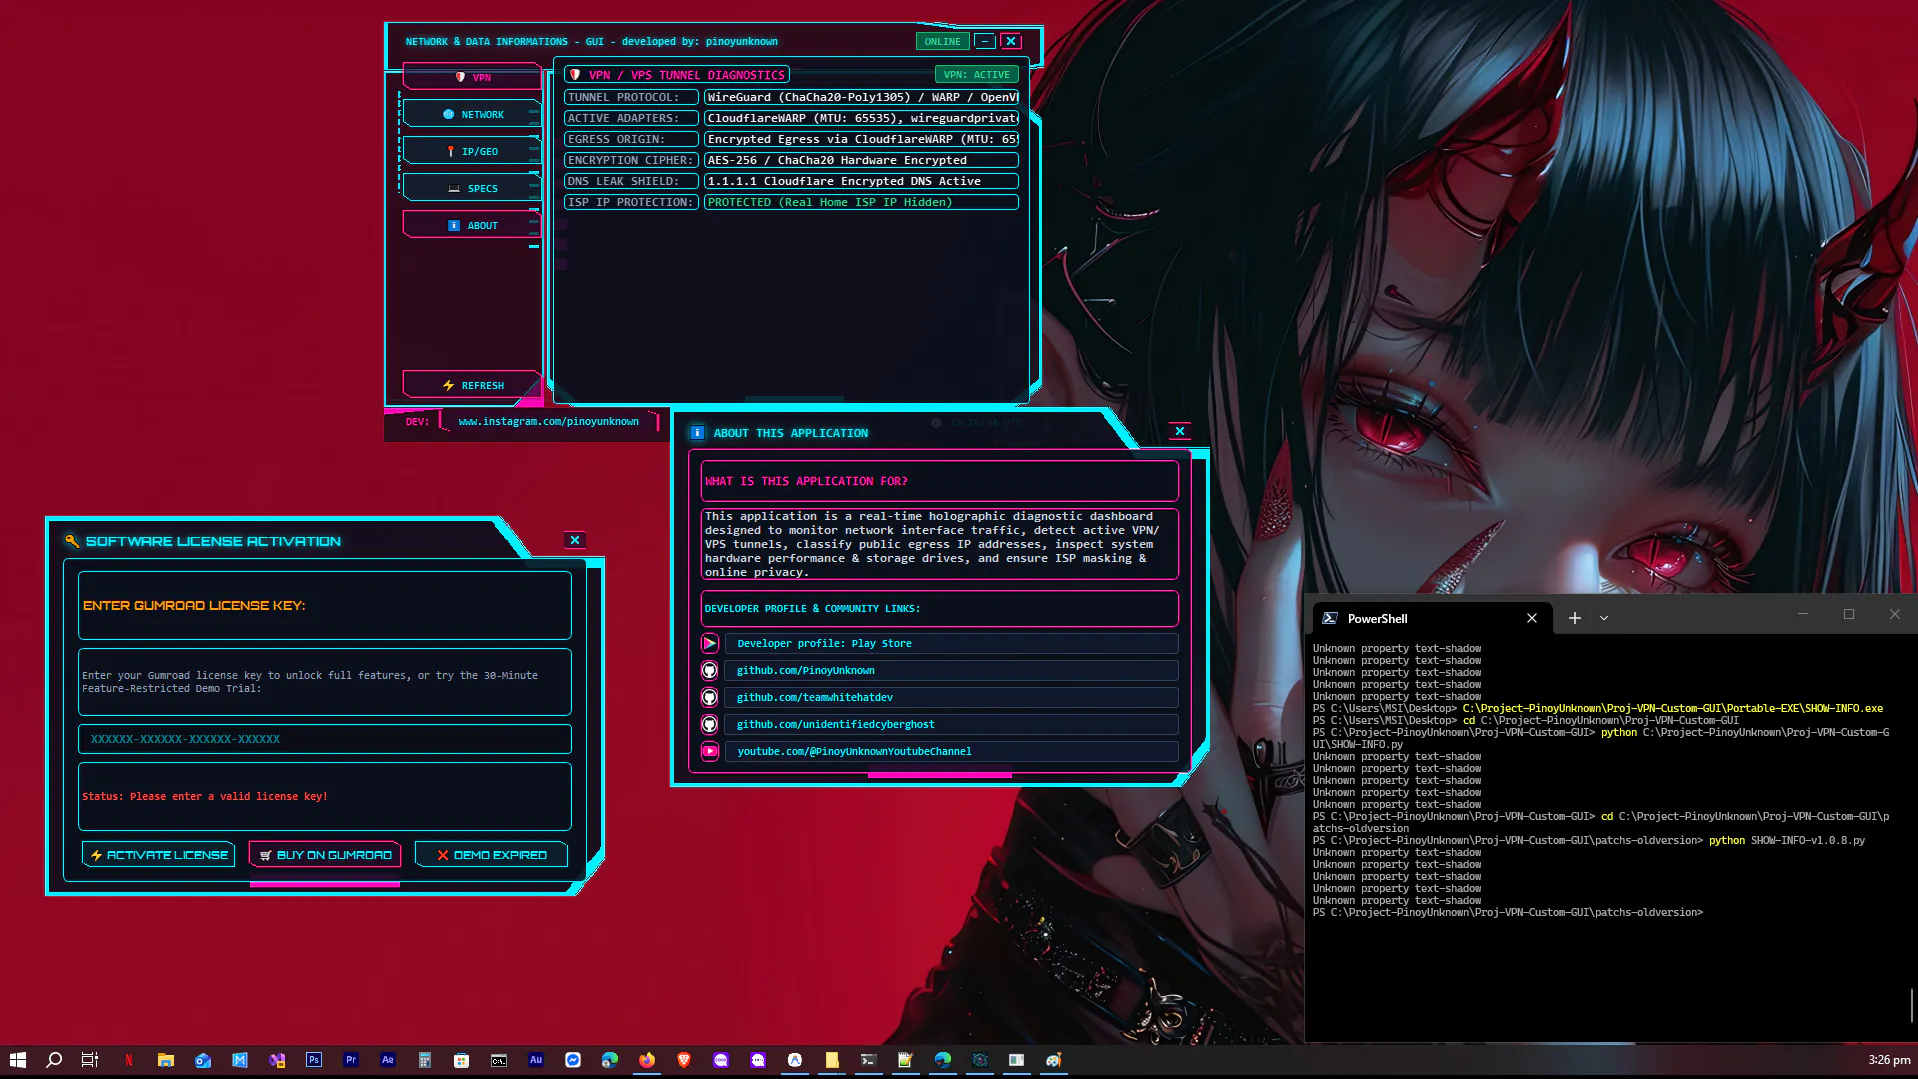Open github.com/teamwhitehatdev link
This screenshot has height=1079, width=1918.
(951, 697)
